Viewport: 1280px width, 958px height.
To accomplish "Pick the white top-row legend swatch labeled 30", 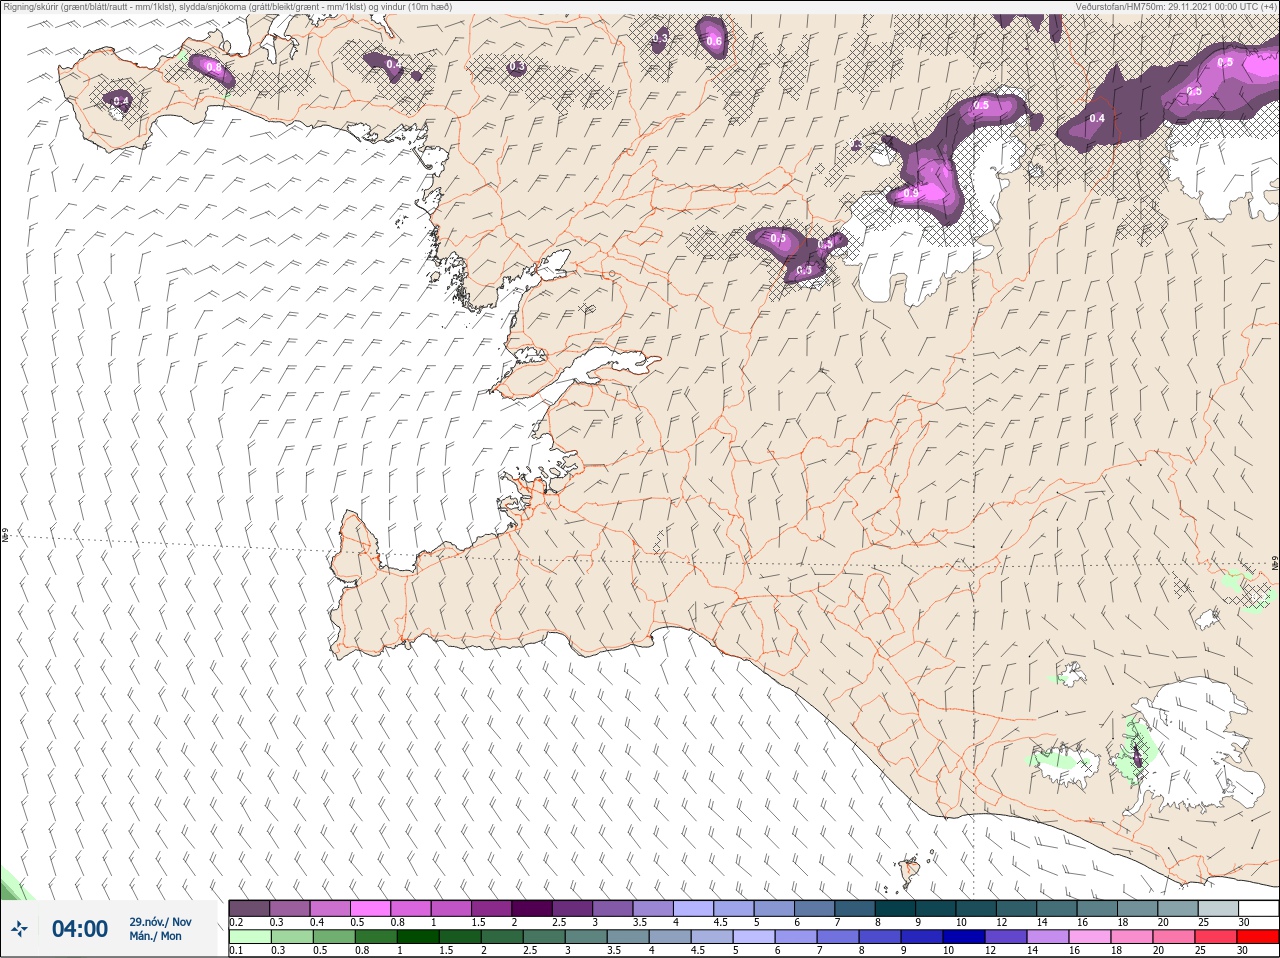I will point(1258,908).
